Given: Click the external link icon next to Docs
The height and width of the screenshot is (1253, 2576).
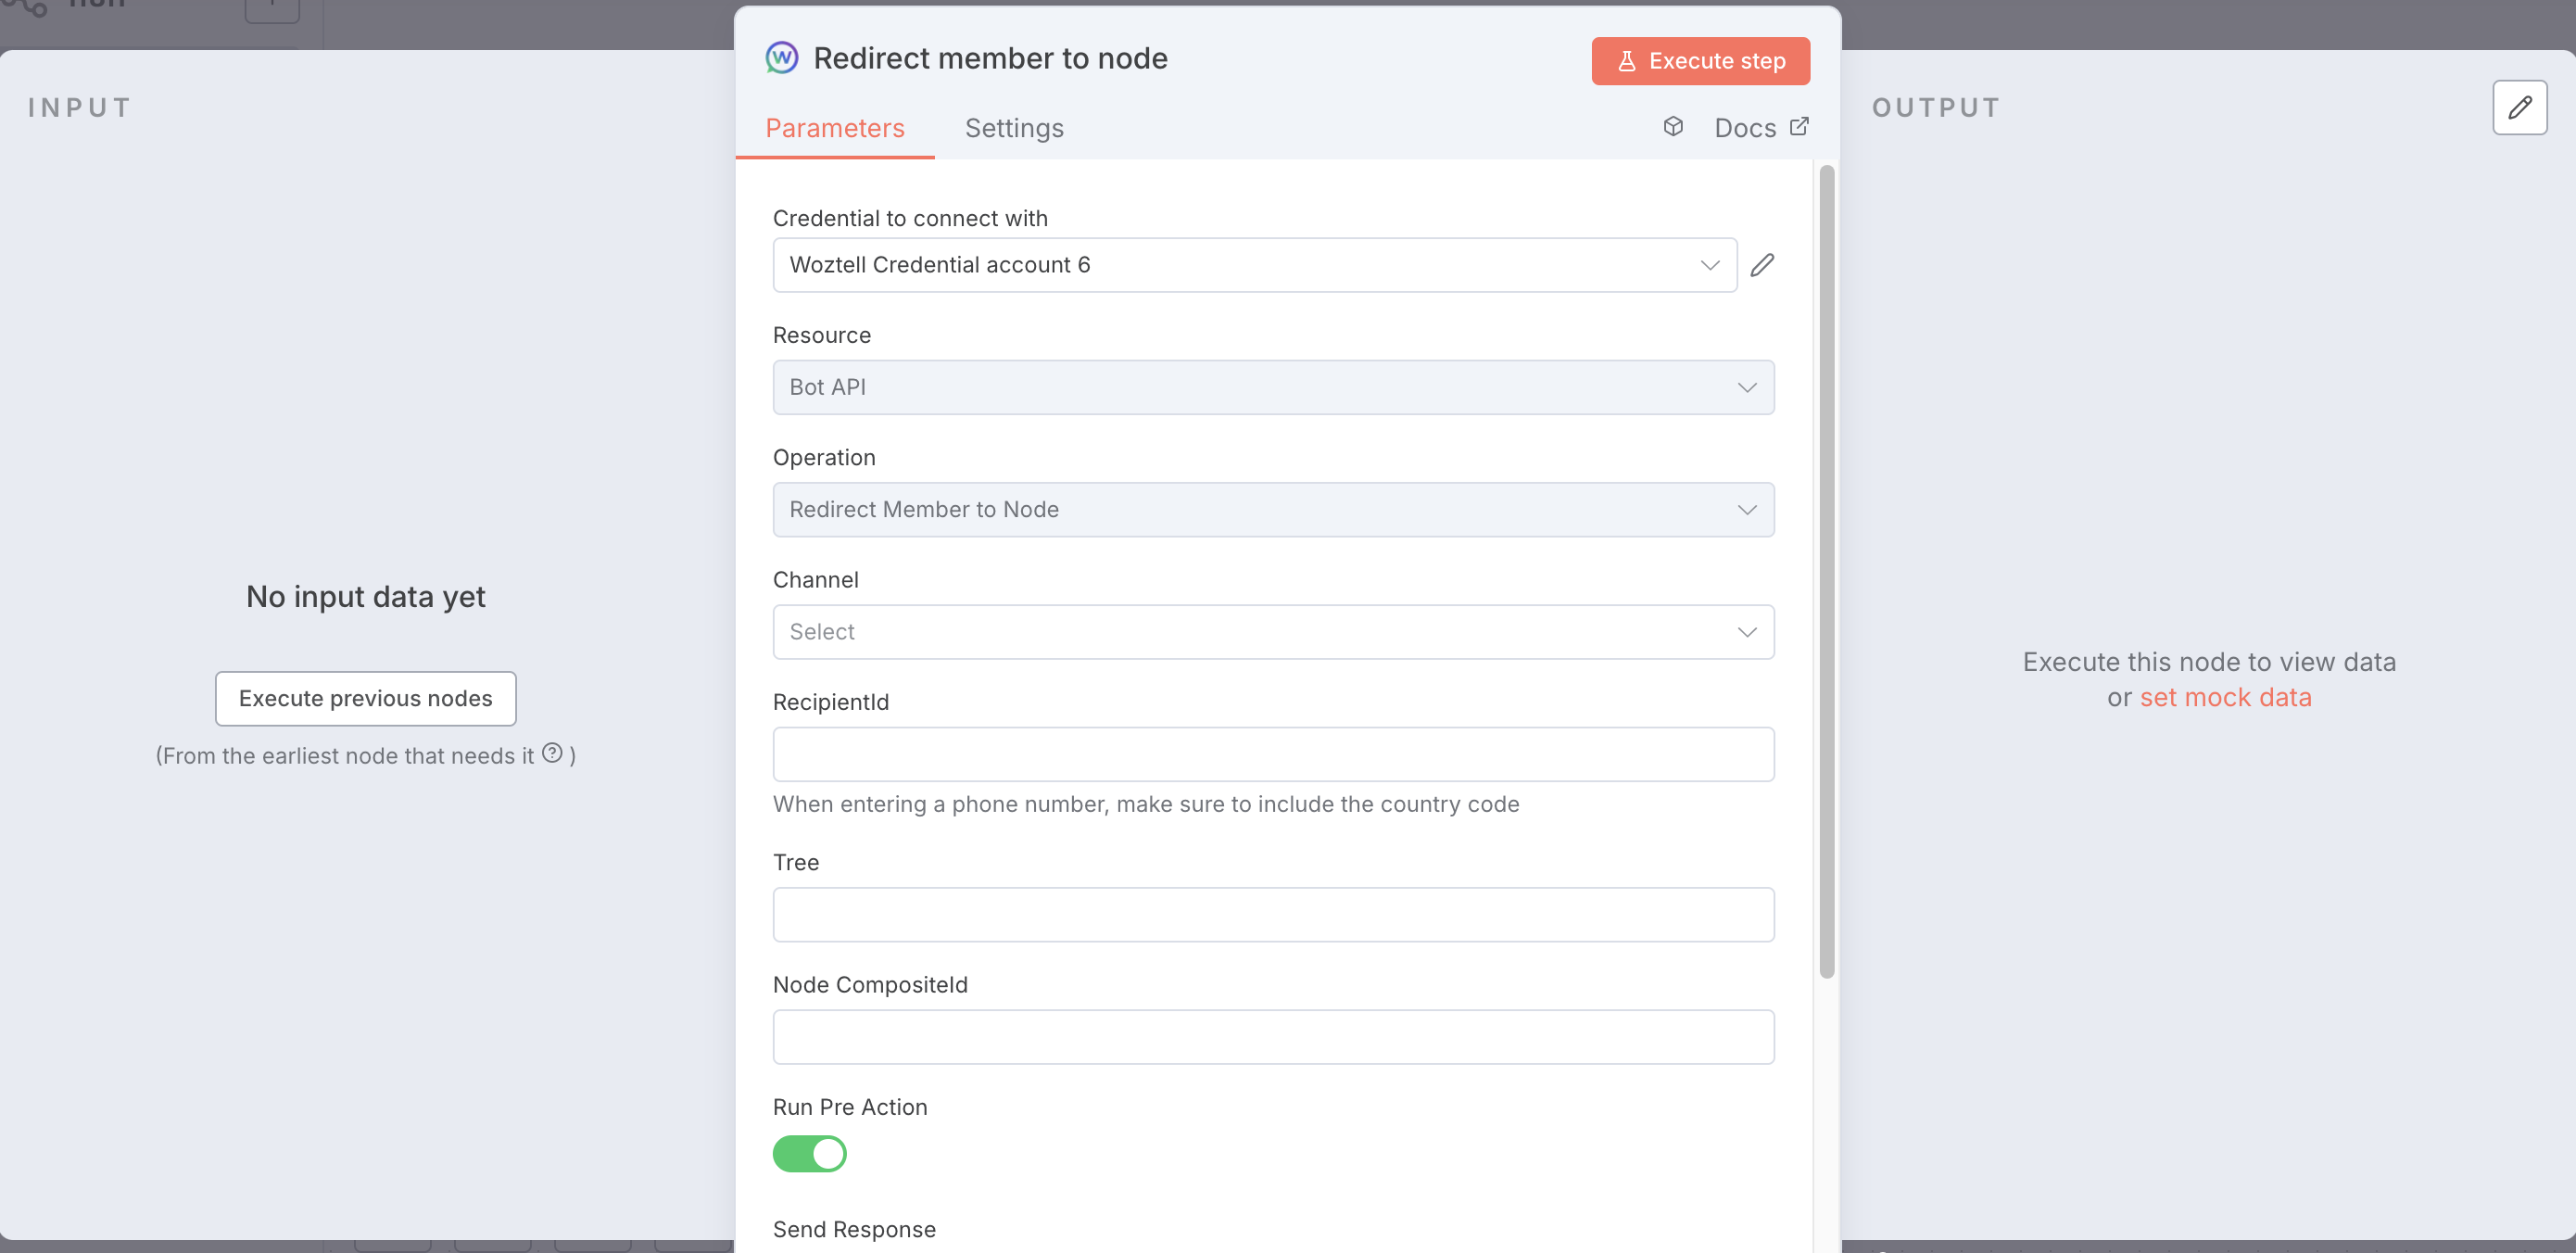Looking at the screenshot, I should click(1799, 127).
